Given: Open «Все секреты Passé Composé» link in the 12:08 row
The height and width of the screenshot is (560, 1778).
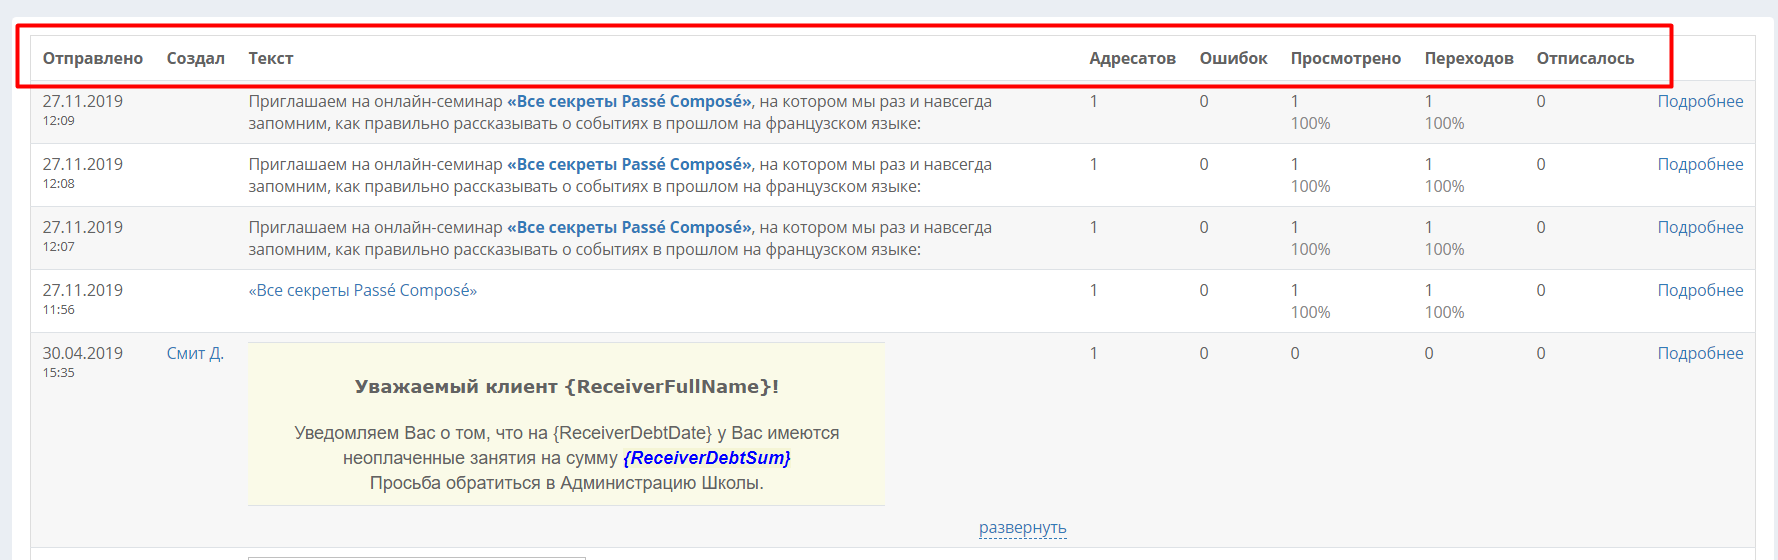Looking at the screenshot, I should point(629,164).
